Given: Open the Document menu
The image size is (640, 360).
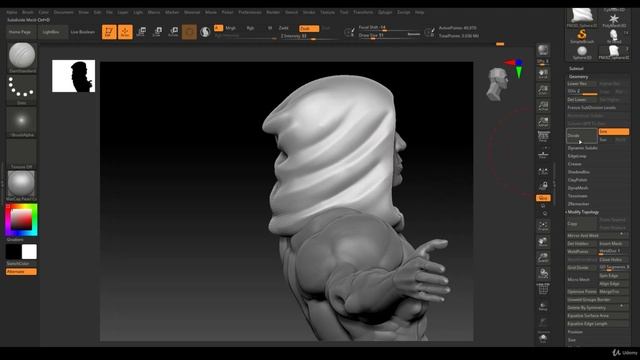Looking at the screenshot, I should tap(64, 12).
